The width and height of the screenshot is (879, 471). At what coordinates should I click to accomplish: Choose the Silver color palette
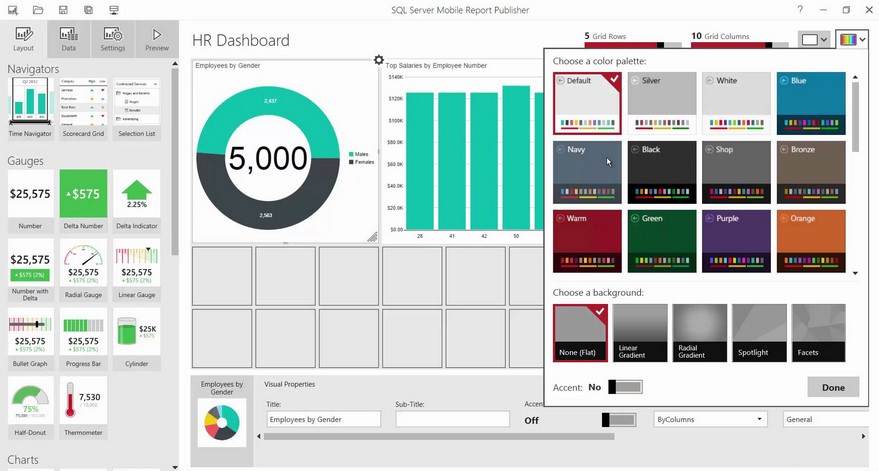[x=662, y=103]
